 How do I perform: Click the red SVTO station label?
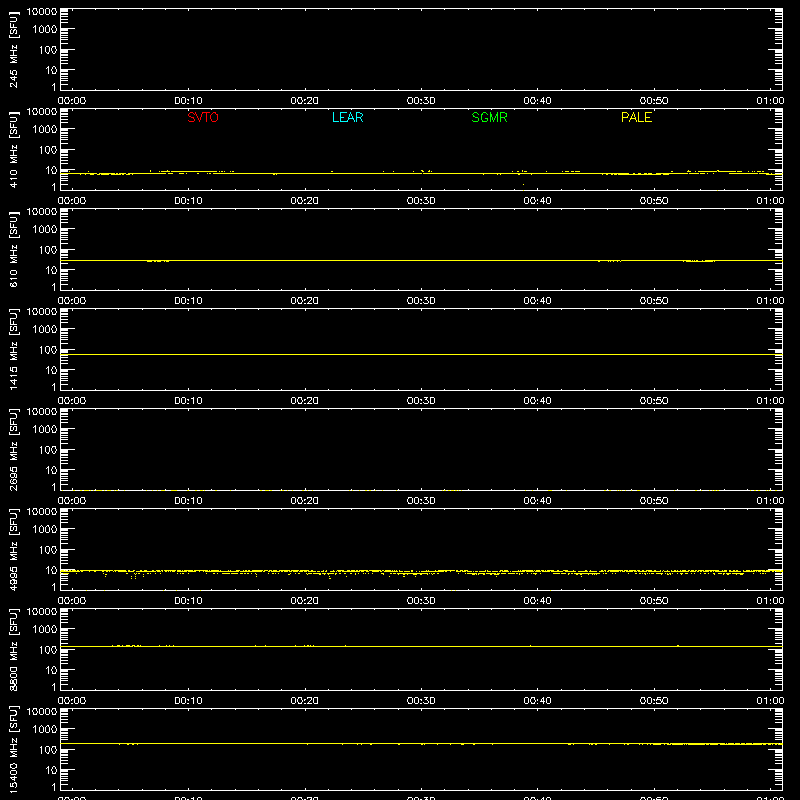203,117
